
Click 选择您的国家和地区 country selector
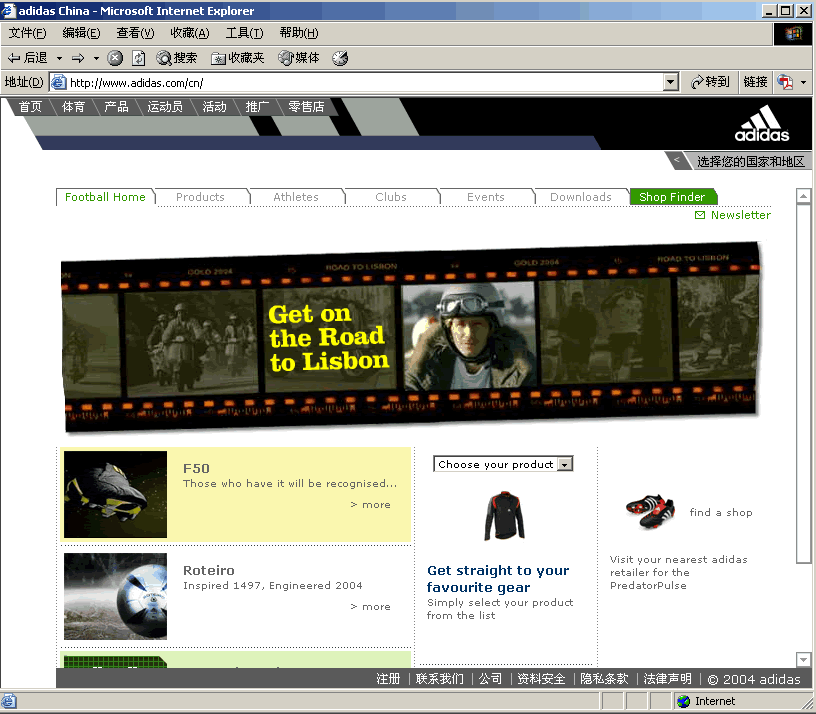point(750,162)
